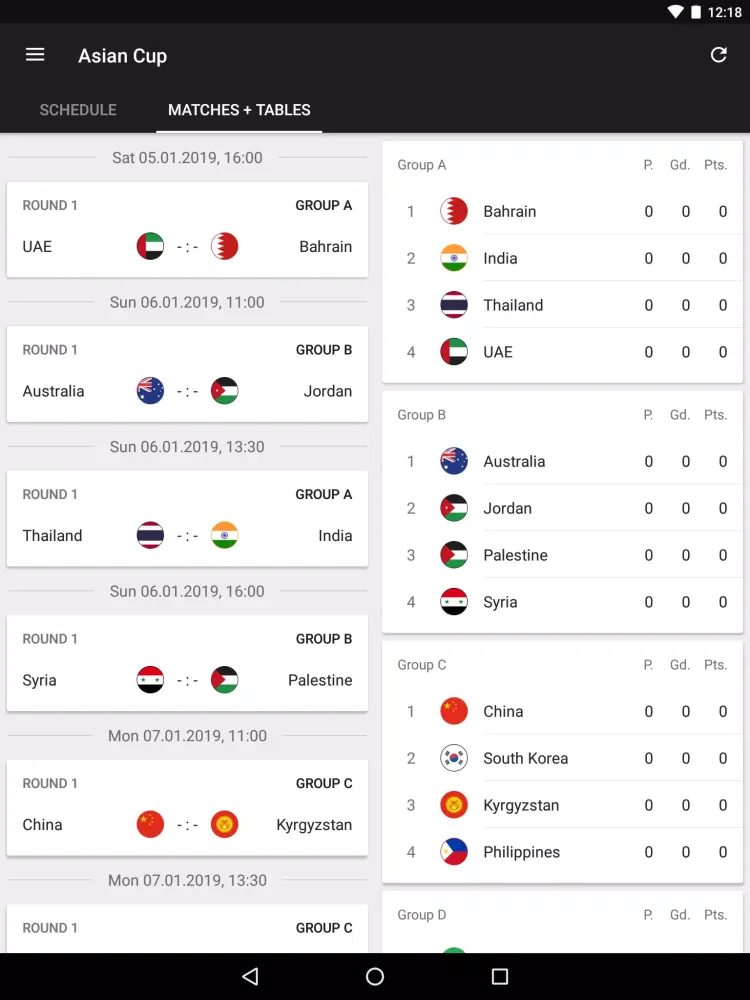Tap Australia flag in Group B table

[x=454, y=461]
